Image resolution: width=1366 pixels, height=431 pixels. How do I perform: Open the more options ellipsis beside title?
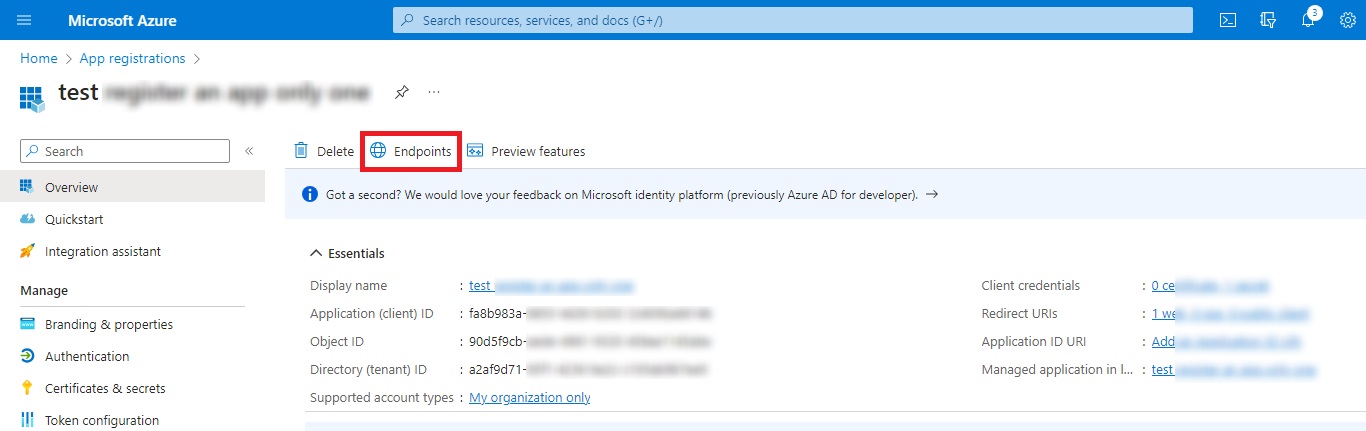[434, 92]
